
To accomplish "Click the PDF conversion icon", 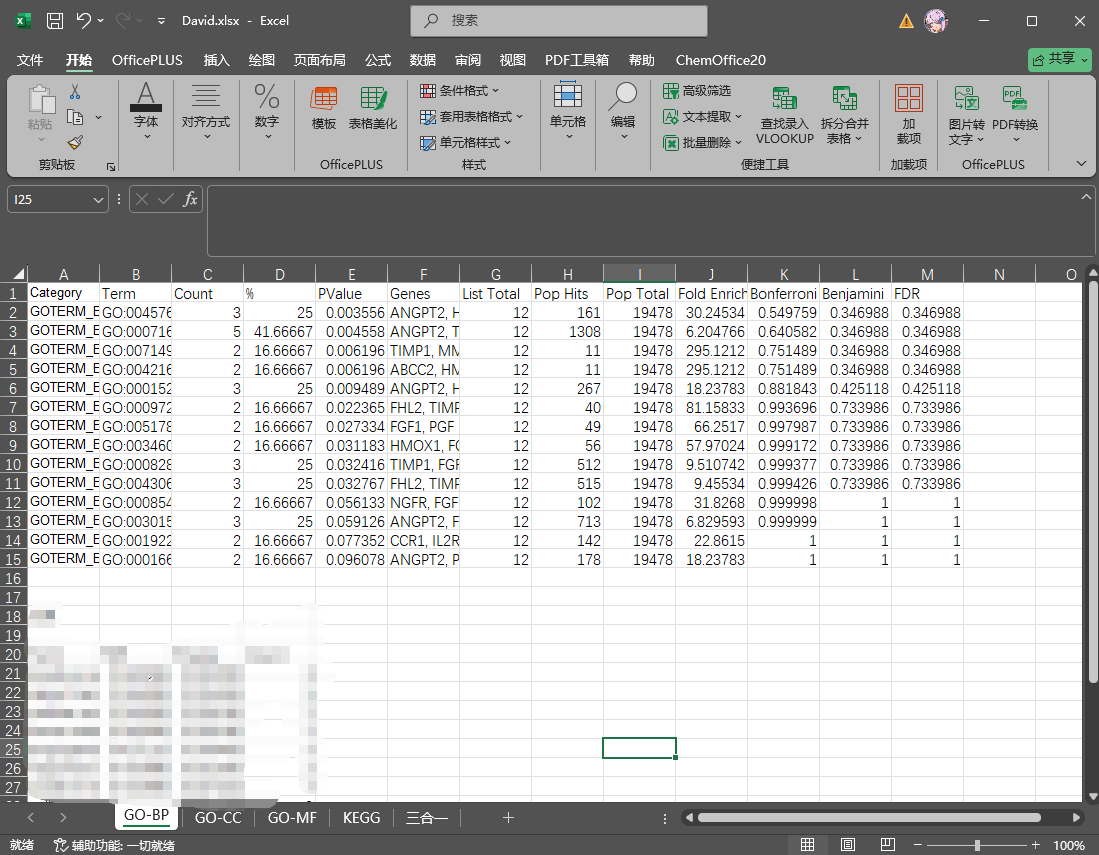I will click(x=1014, y=99).
